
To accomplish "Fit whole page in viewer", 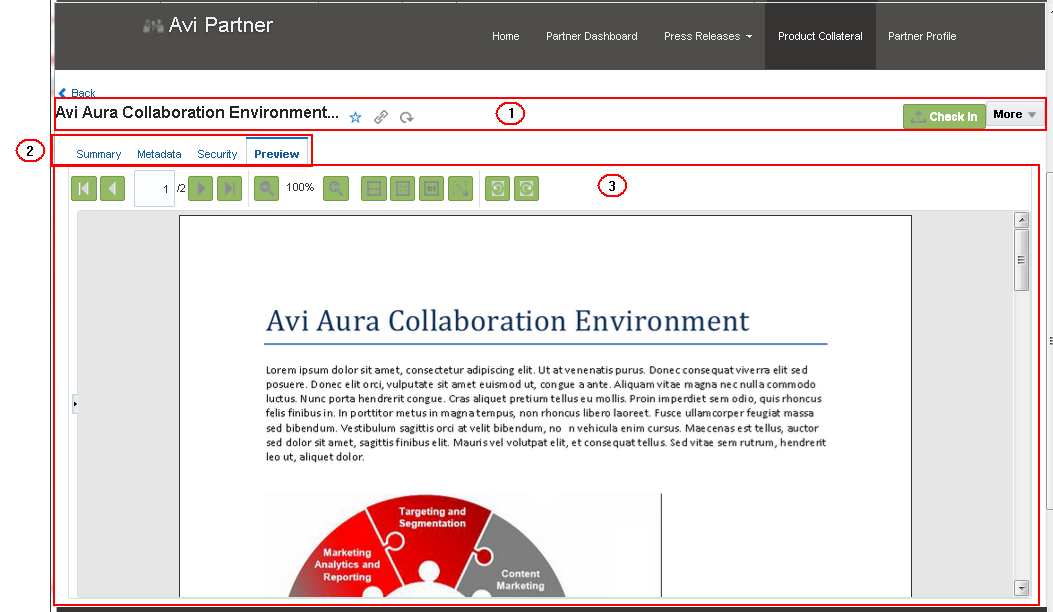I will [403, 189].
